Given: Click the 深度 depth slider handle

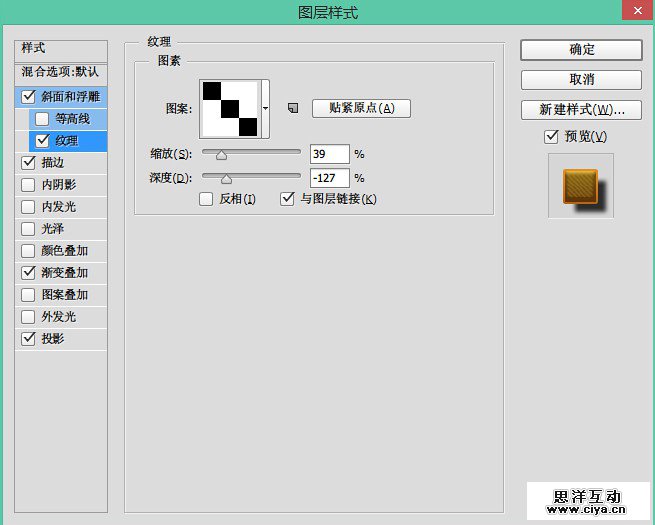Looking at the screenshot, I should tap(226, 179).
